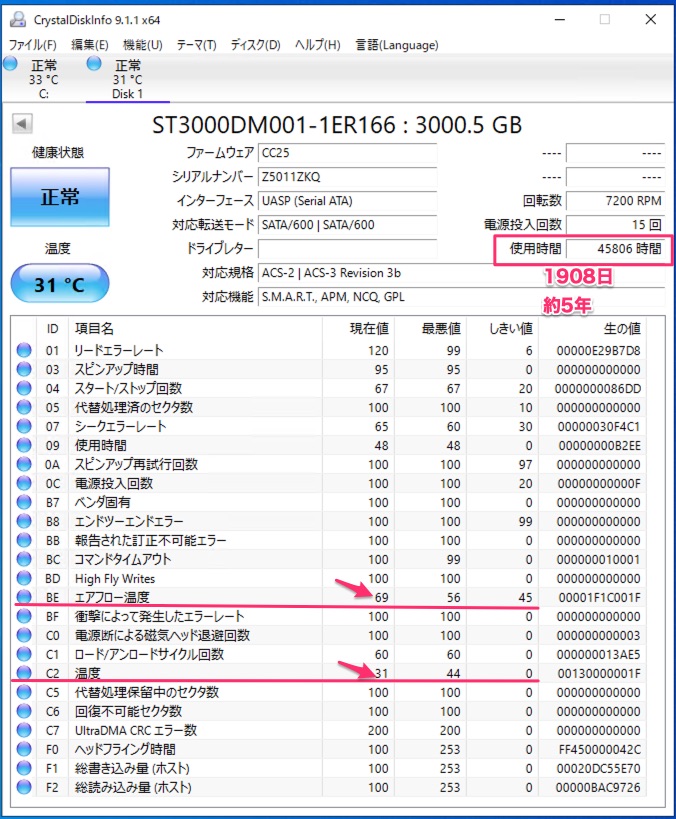Click the status orb for ID 0A row
This screenshot has width=676, height=819.
[x=24, y=464]
